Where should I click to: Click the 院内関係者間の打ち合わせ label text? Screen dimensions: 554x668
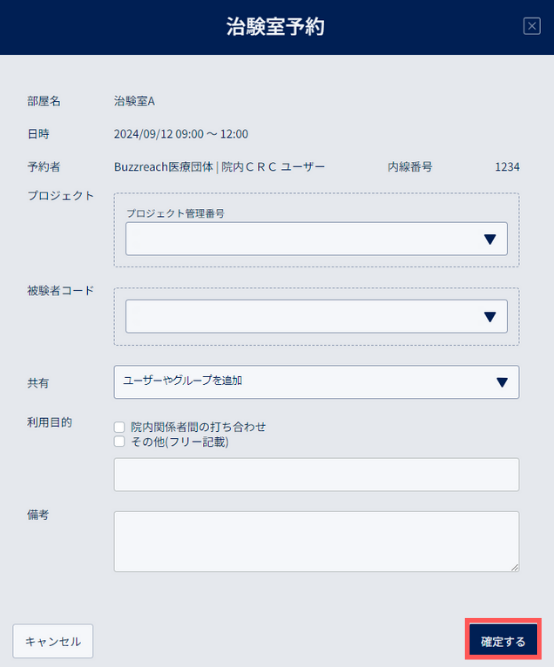tap(198, 427)
